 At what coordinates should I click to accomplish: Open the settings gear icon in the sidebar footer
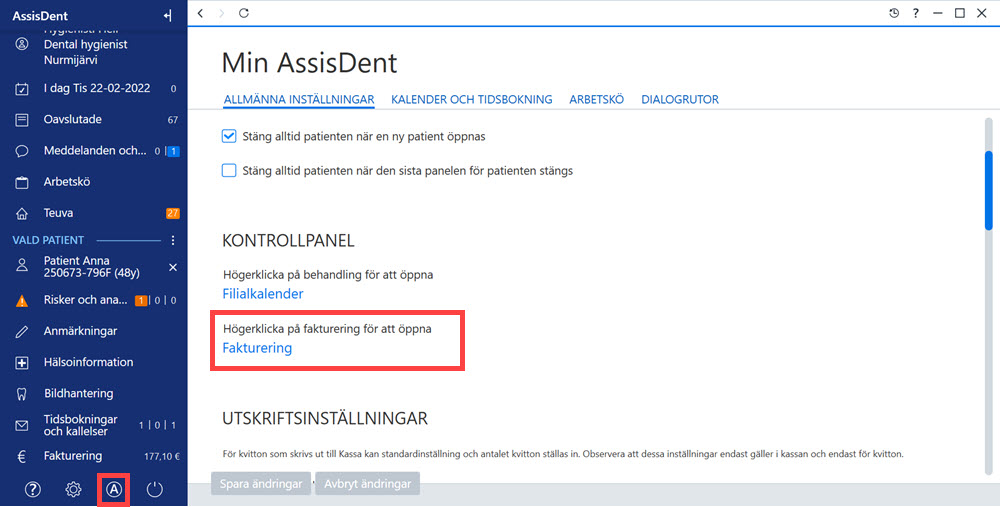(x=73, y=489)
